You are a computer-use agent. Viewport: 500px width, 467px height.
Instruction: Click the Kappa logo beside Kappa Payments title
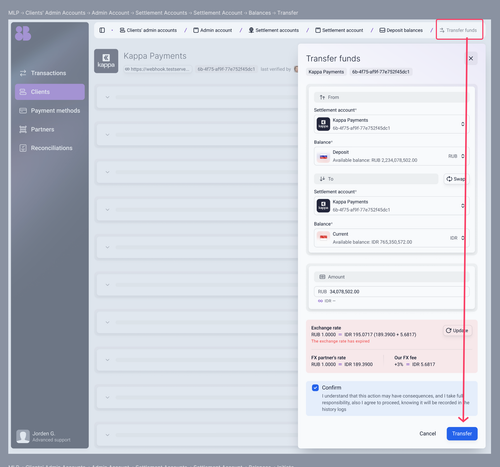pyautogui.click(x=106, y=61)
